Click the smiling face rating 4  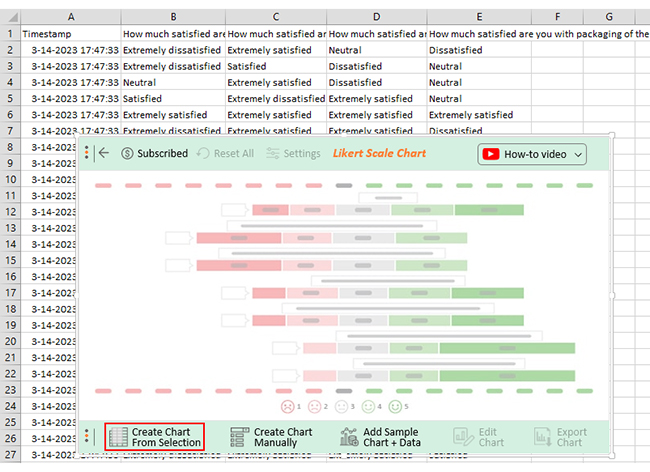tap(368, 407)
